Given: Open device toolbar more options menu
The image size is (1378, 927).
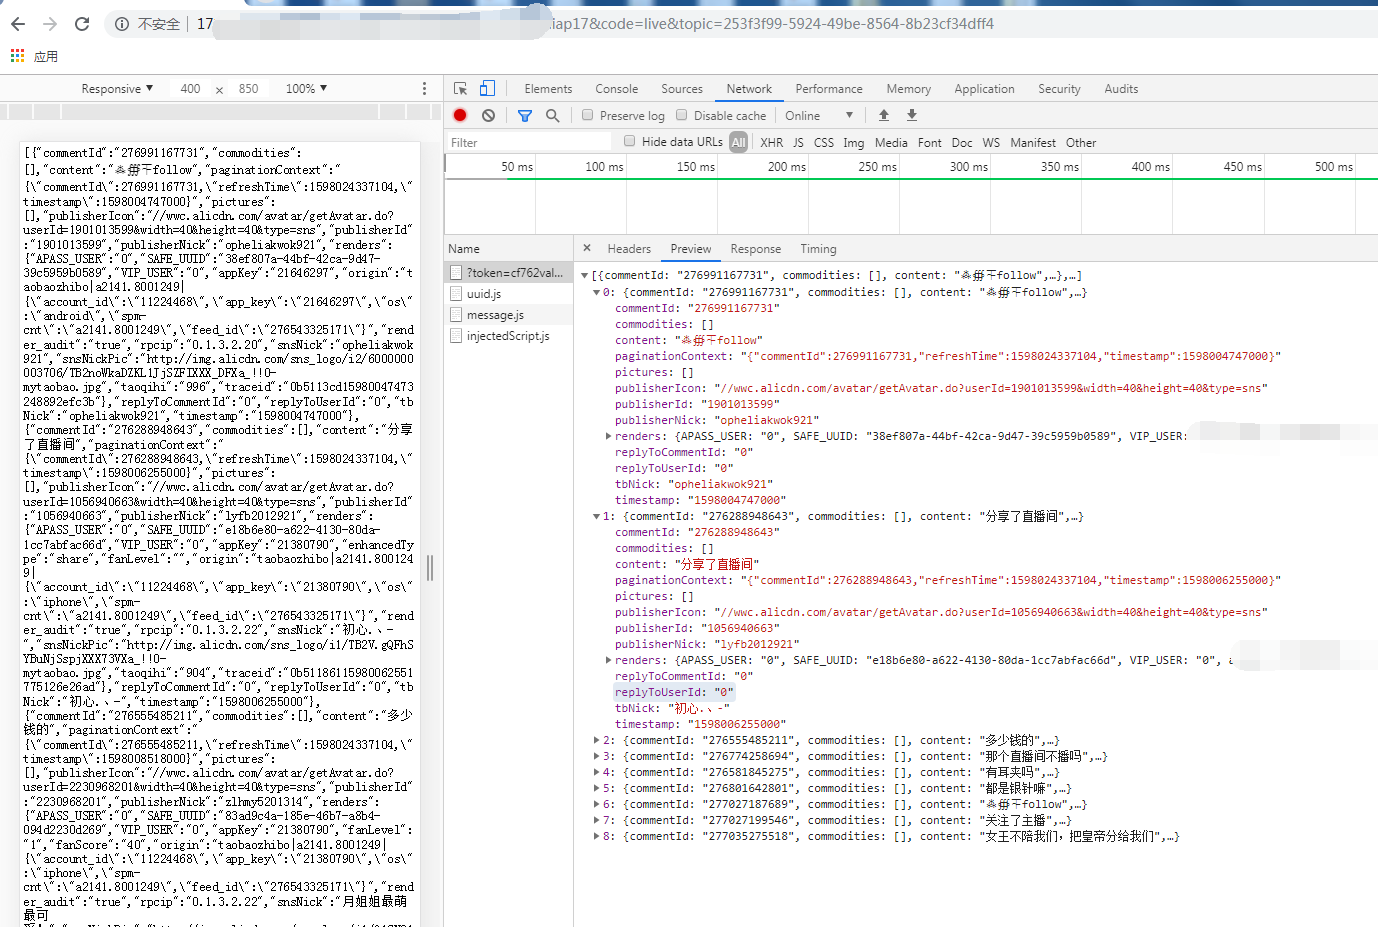Looking at the screenshot, I should [424, 89].
